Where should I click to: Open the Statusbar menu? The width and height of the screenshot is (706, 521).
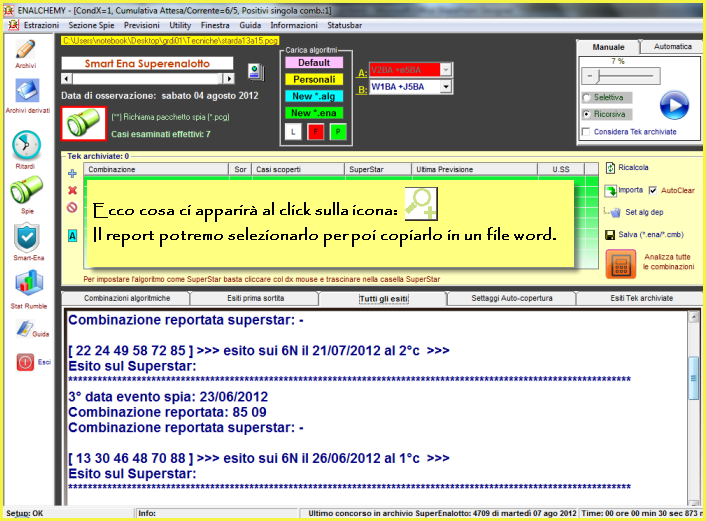tap(344, 25)
